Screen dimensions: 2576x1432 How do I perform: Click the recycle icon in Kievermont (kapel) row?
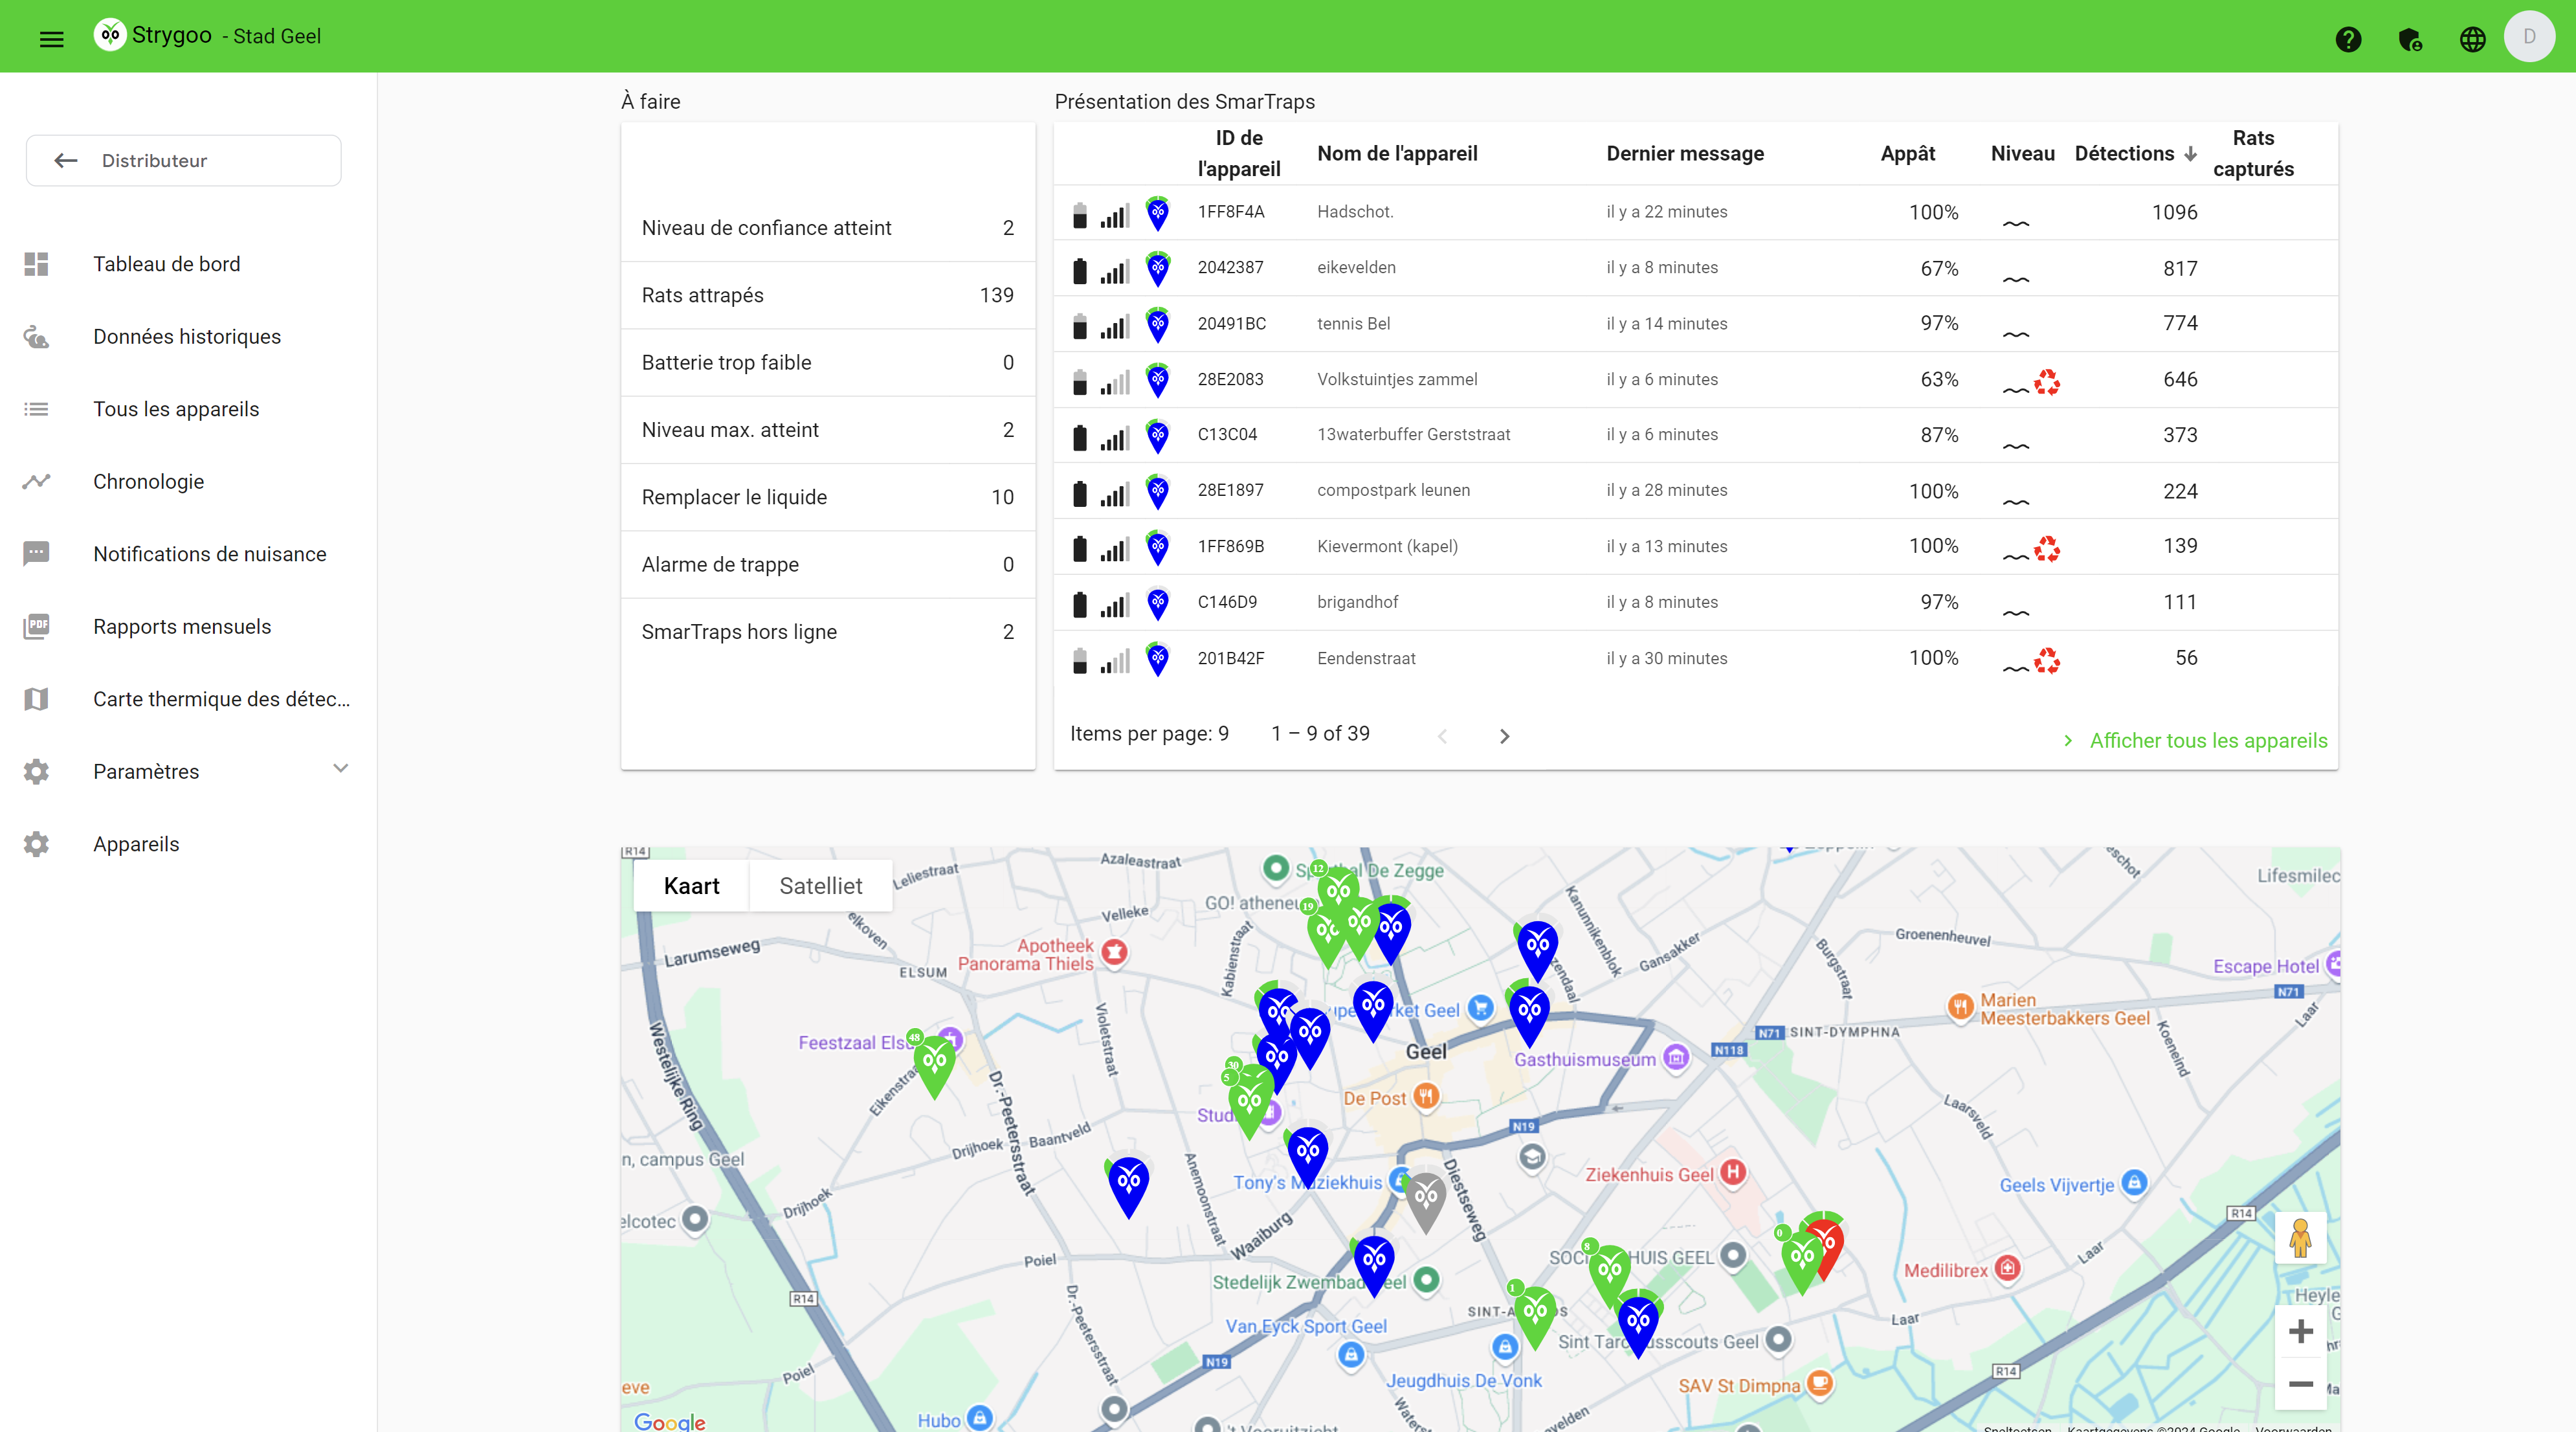tap(2046, 548)
